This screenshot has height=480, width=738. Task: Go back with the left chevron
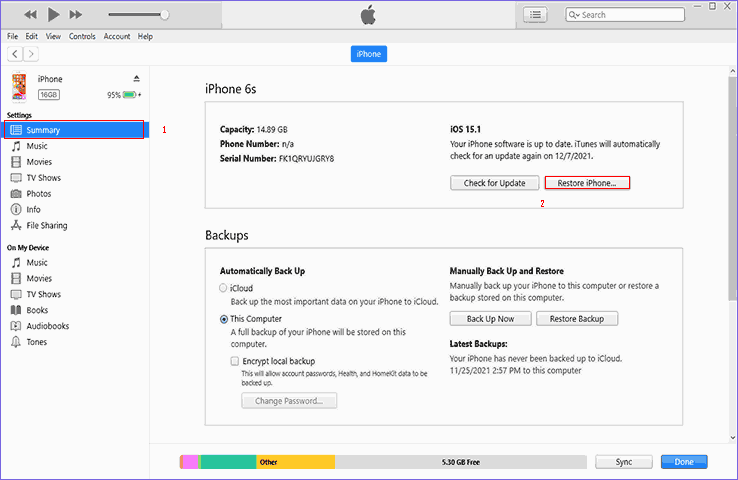[15, 54]
